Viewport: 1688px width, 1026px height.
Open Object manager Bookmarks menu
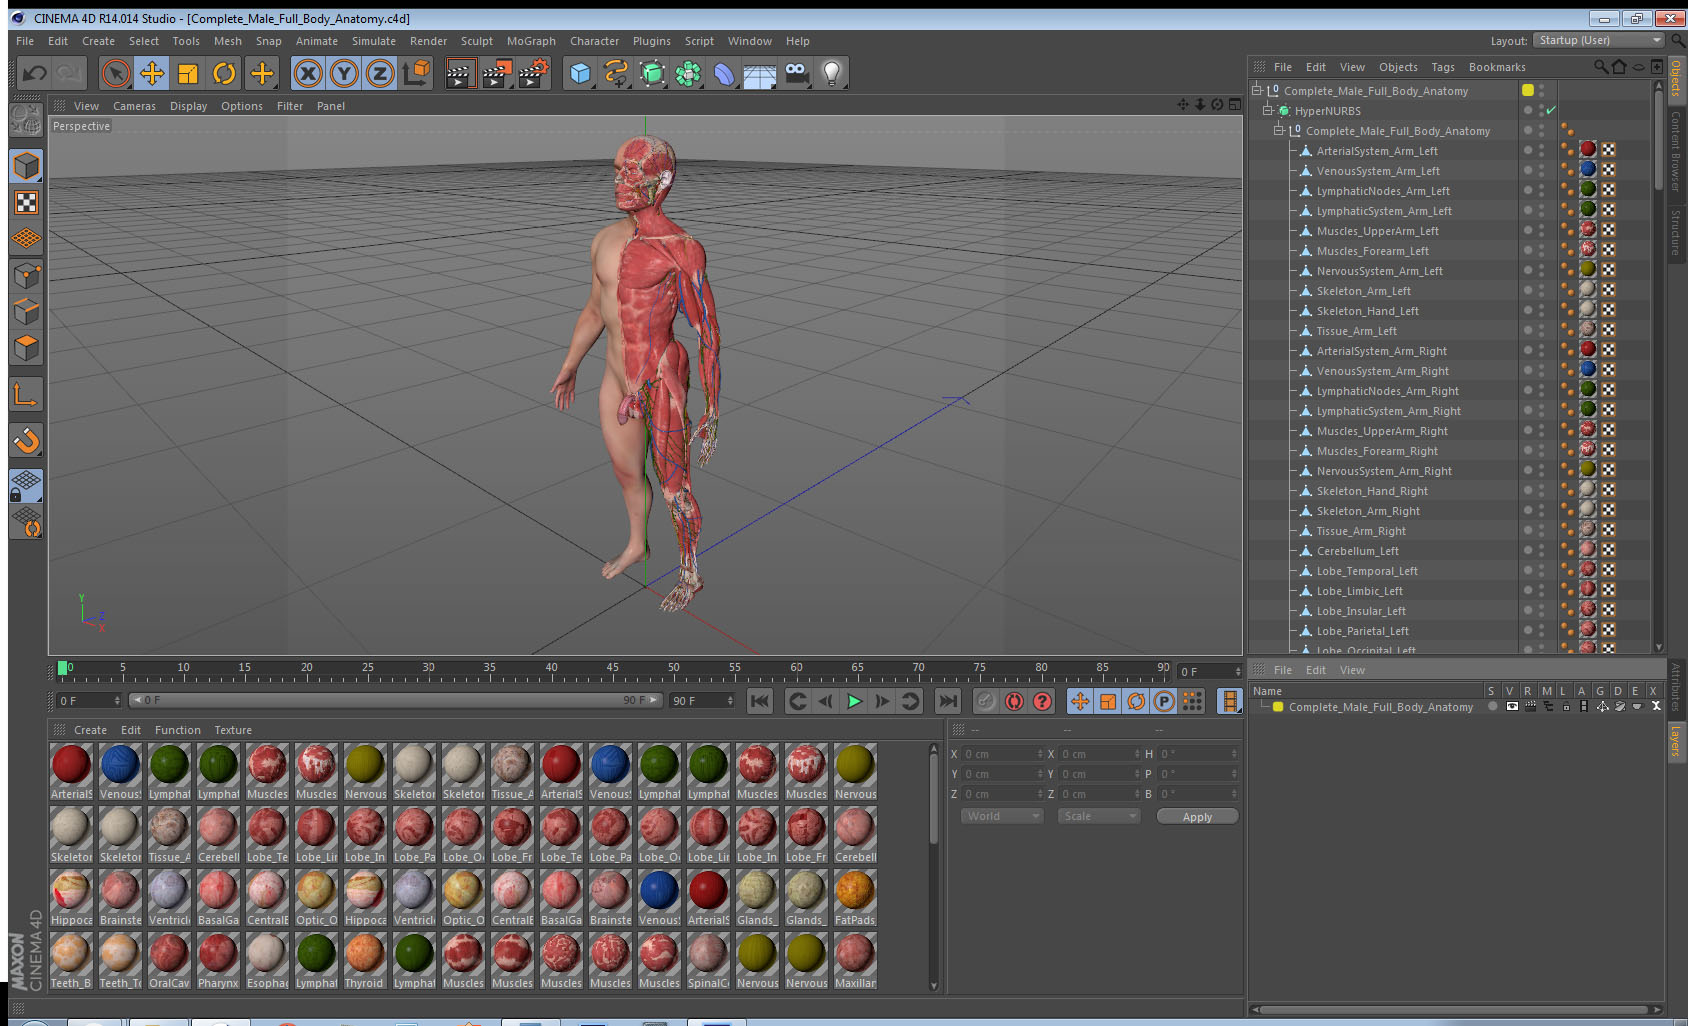1497,67
